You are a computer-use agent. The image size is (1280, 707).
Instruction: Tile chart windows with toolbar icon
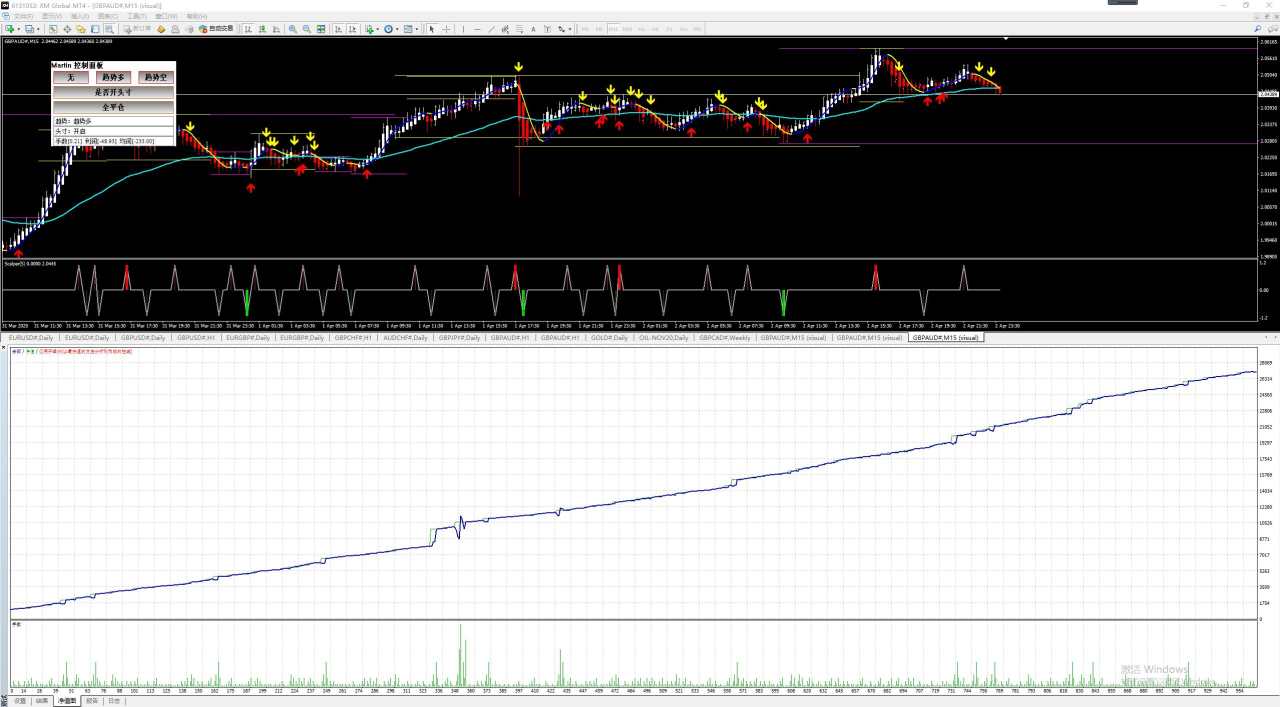tap(321, 29)
